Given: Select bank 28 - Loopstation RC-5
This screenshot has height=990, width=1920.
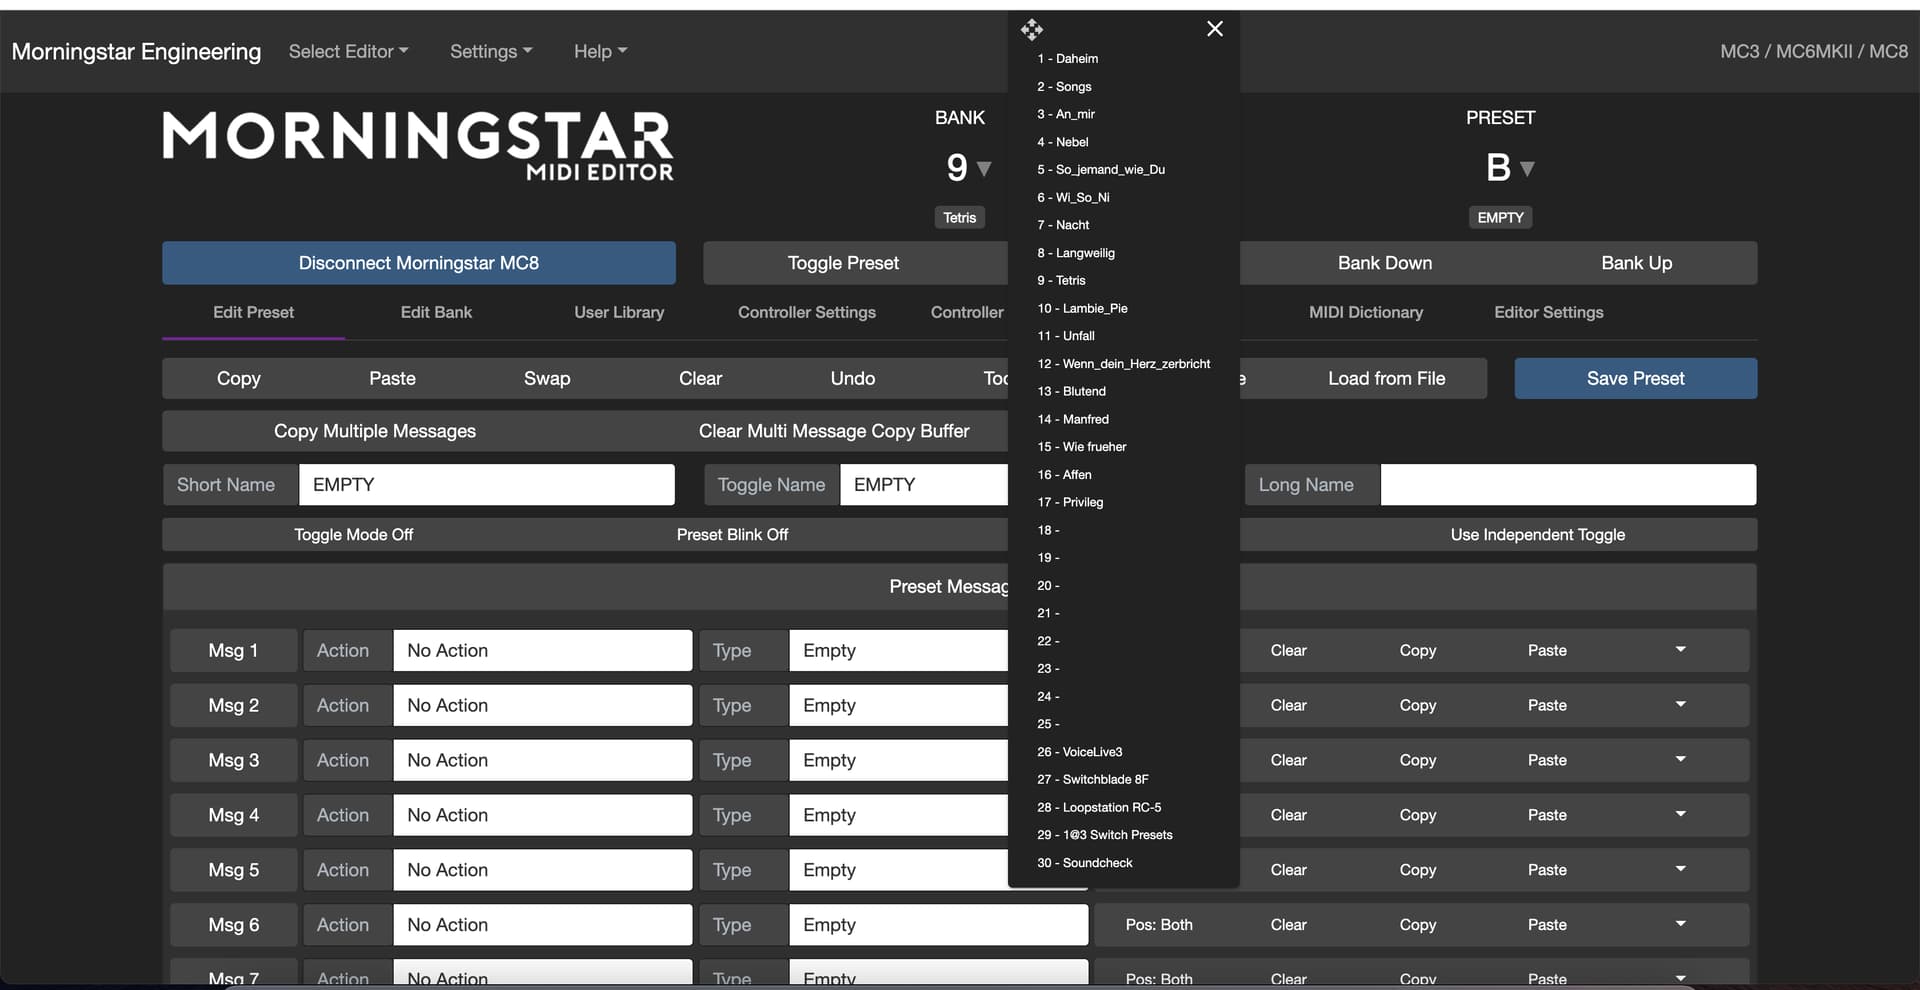Looking at the screenshot, I should pyautogui.click(x=1099, y=807).
